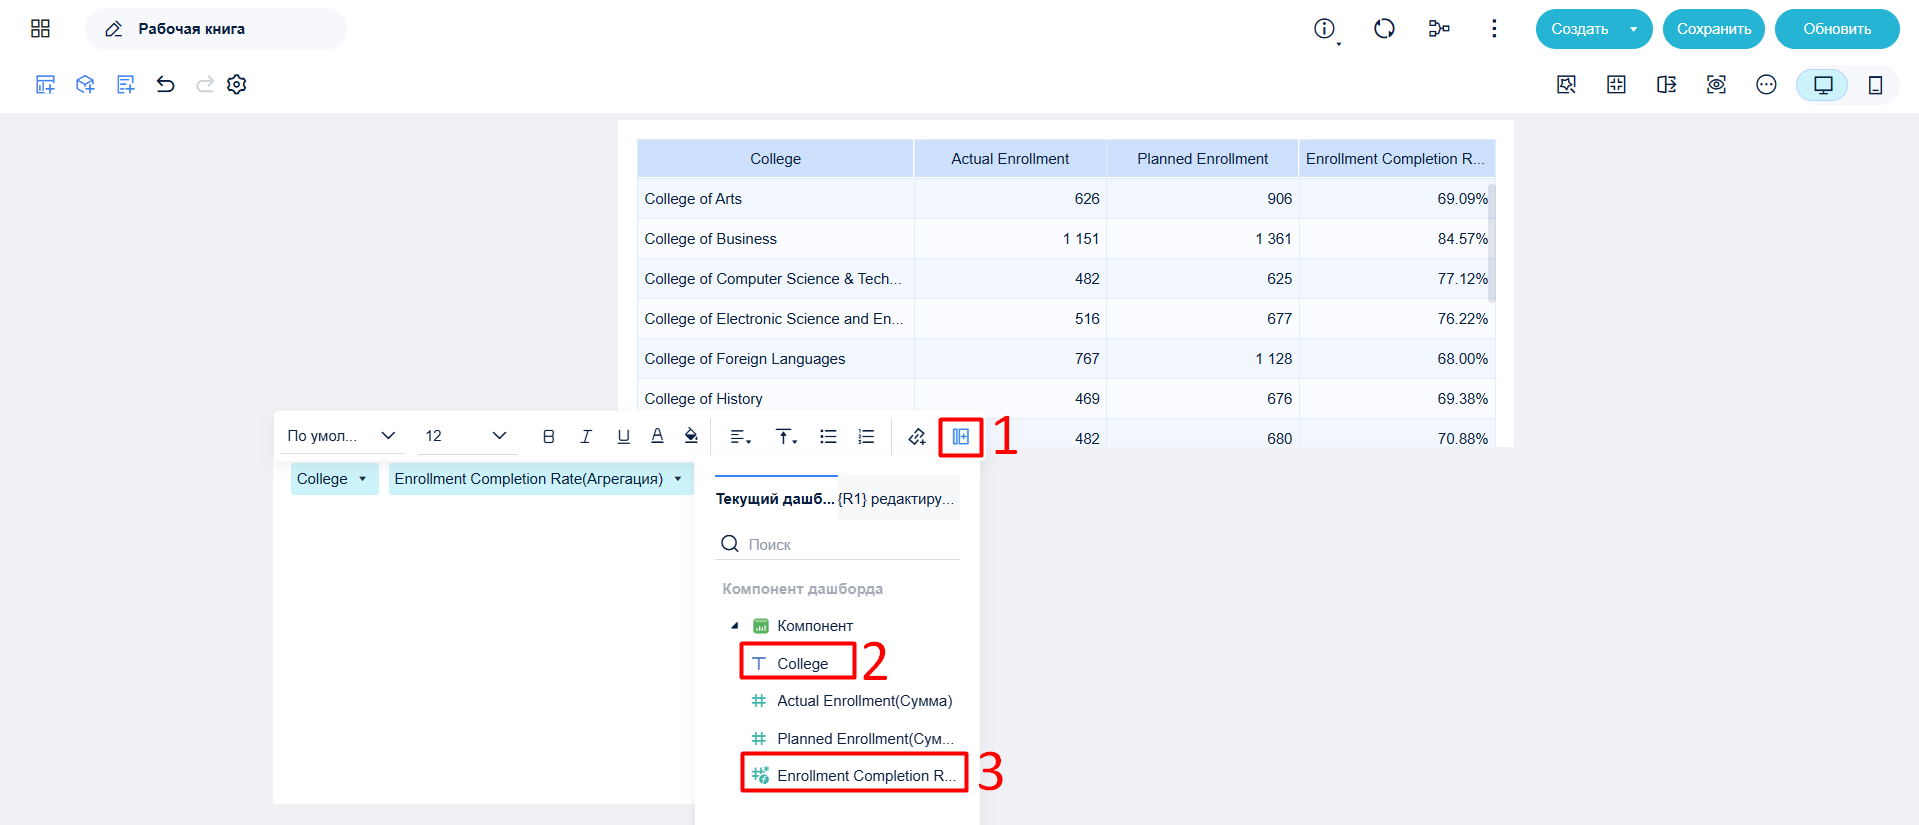Switch to desktop layout view
The width and height of the screenshot is (1919, 825).
coord(1823,85)
